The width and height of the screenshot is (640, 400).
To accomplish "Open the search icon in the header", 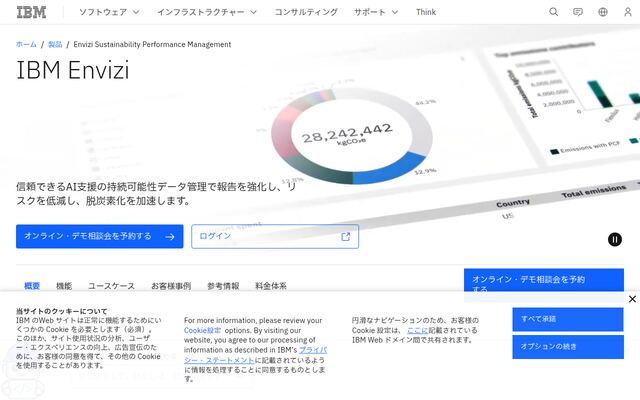I will (553, 12).
